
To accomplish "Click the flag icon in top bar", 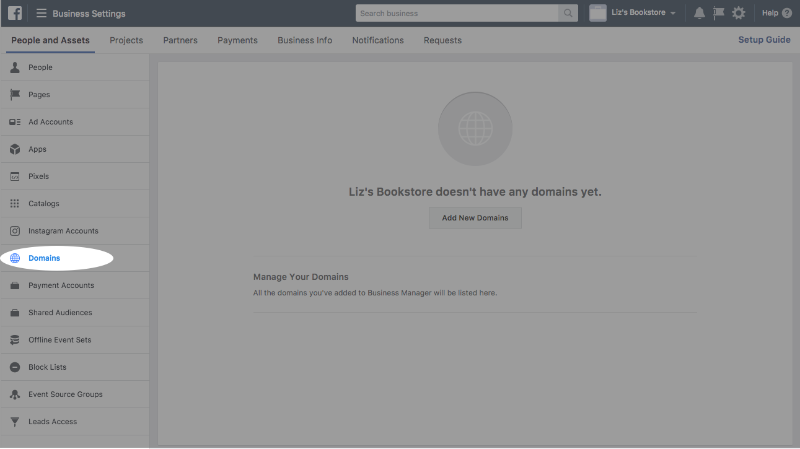I will coord(718,13).
